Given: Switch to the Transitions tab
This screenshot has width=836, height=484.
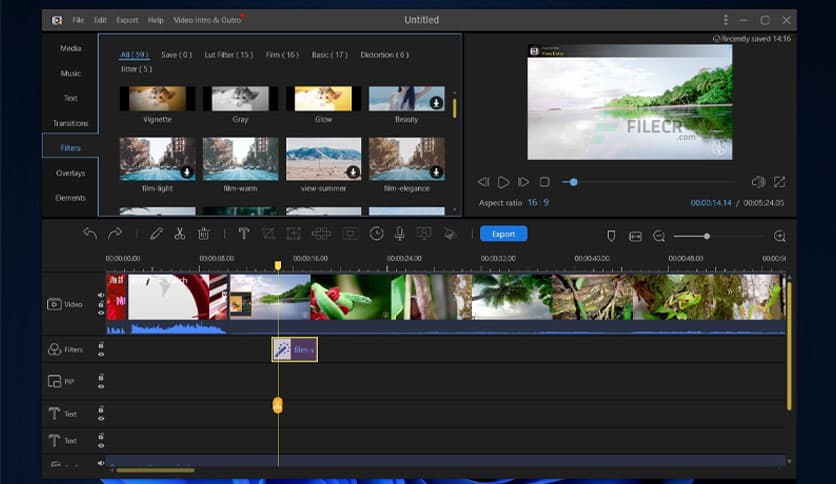Looking at the screenshot, I should click(70, 123).
